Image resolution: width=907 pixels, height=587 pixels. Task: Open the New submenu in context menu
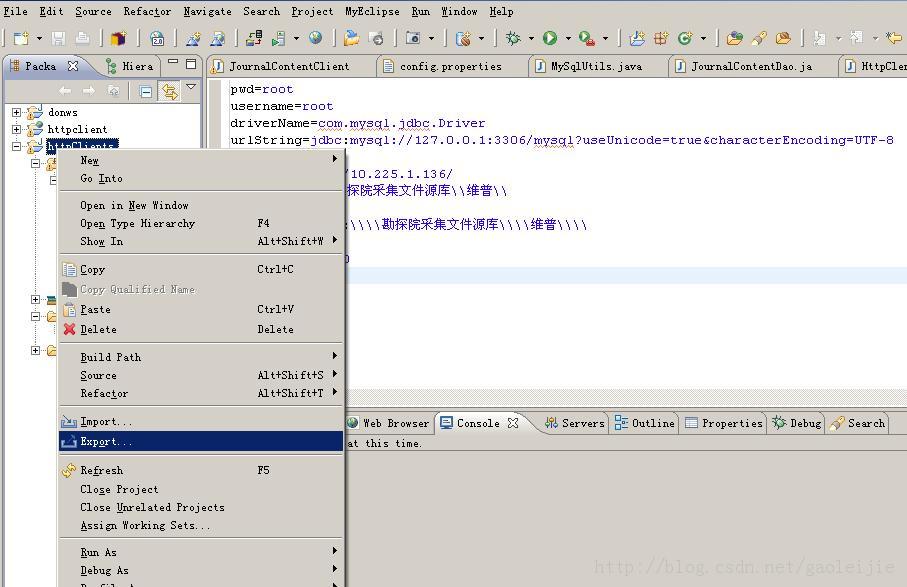[x=201, y=160]
